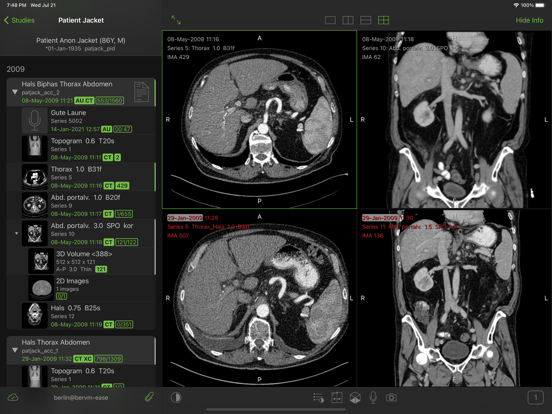Select the four-viewport grid layout icon
The image size is (552, 414).
(383, 20)
